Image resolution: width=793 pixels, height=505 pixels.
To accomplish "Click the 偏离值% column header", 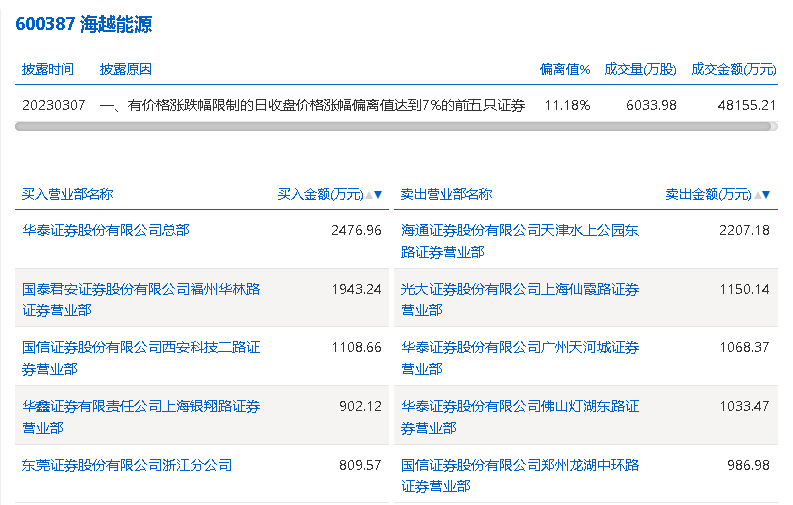I will (565, 69).
